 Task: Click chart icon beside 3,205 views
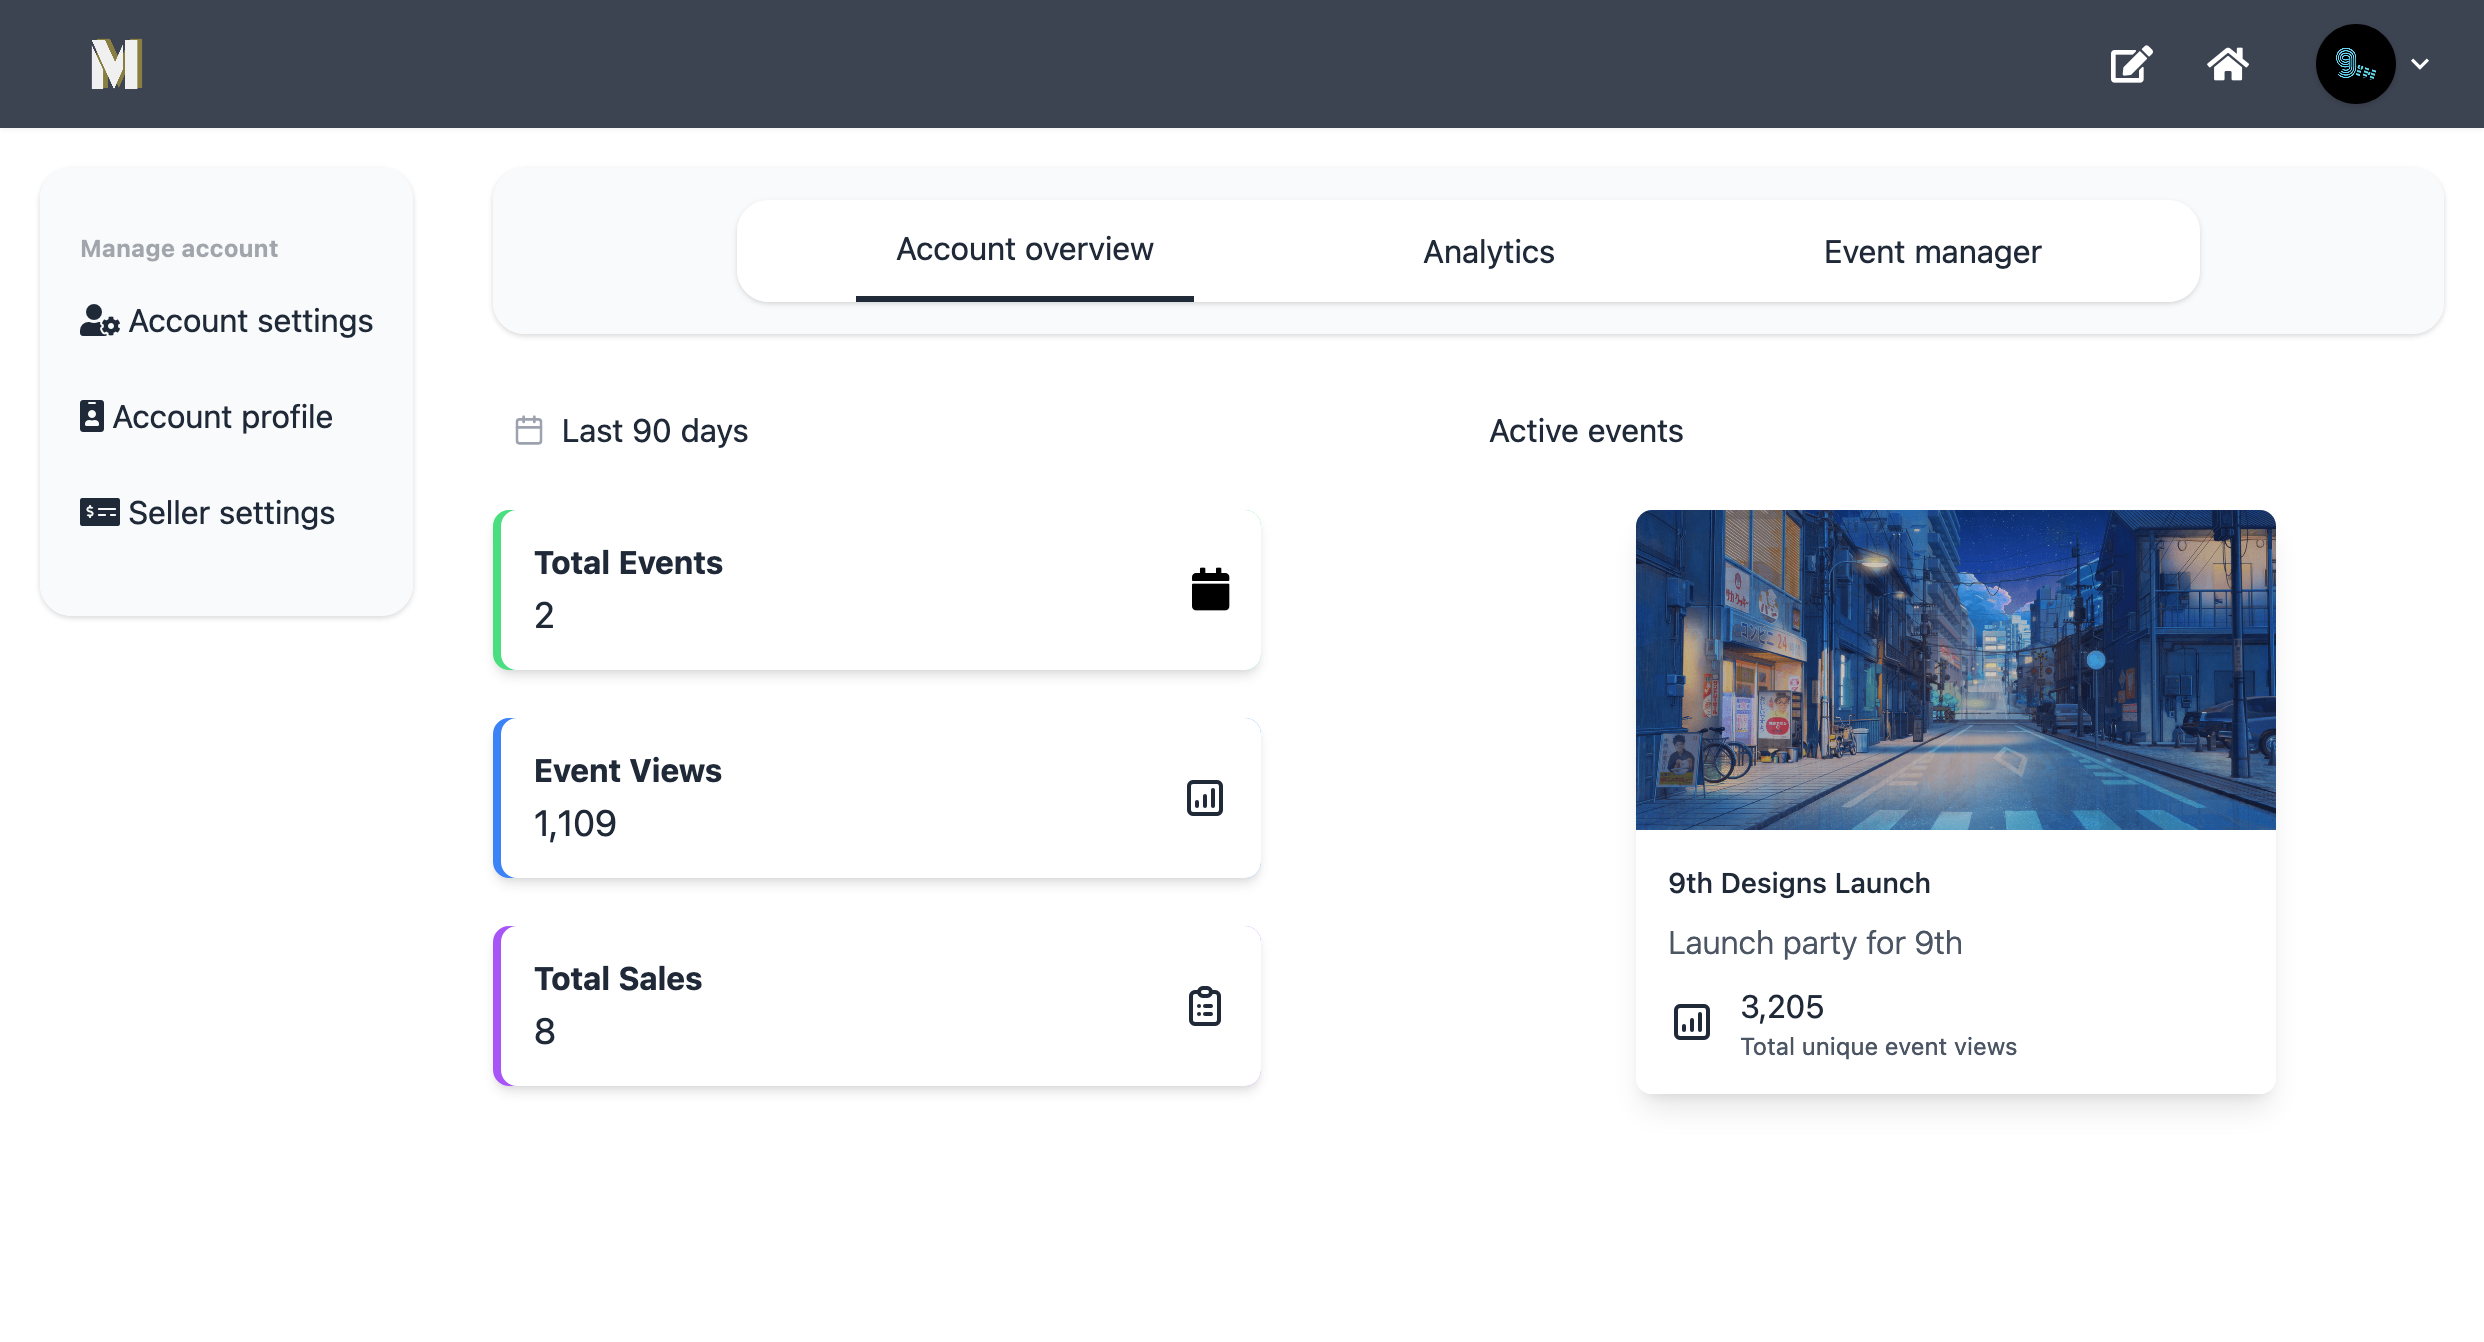1691,1022
